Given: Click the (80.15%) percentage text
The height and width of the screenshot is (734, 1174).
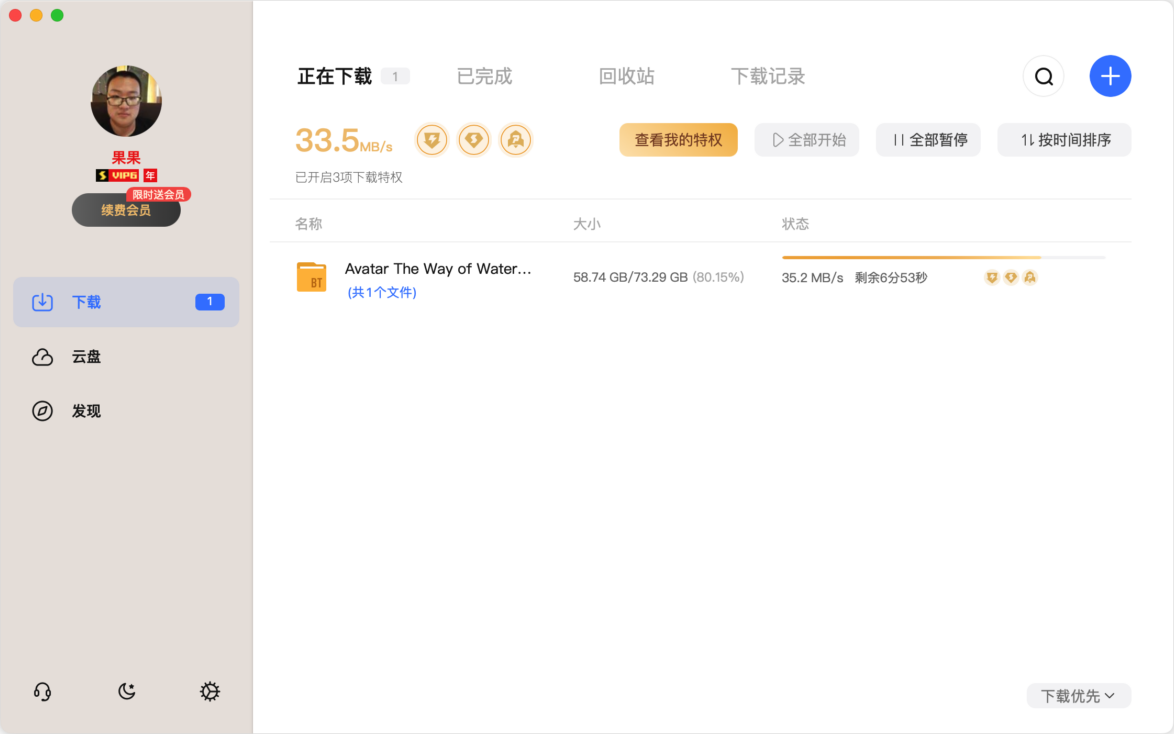Looking at the screenshot, I should click(718, 278).
